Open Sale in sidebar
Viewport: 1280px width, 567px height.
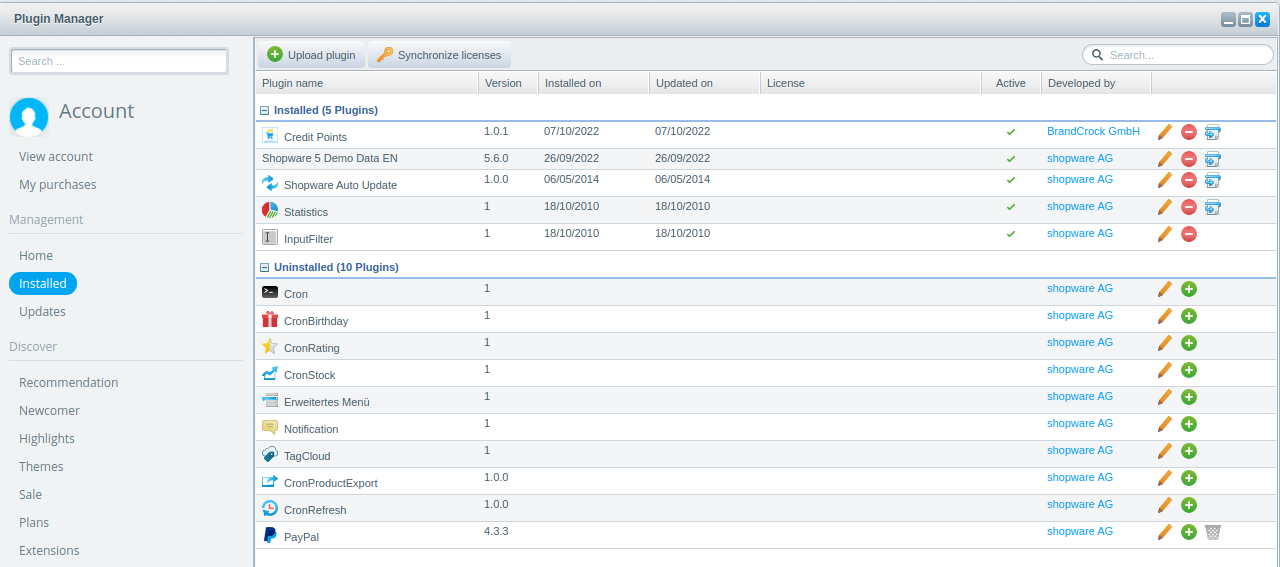pos(31,494)
